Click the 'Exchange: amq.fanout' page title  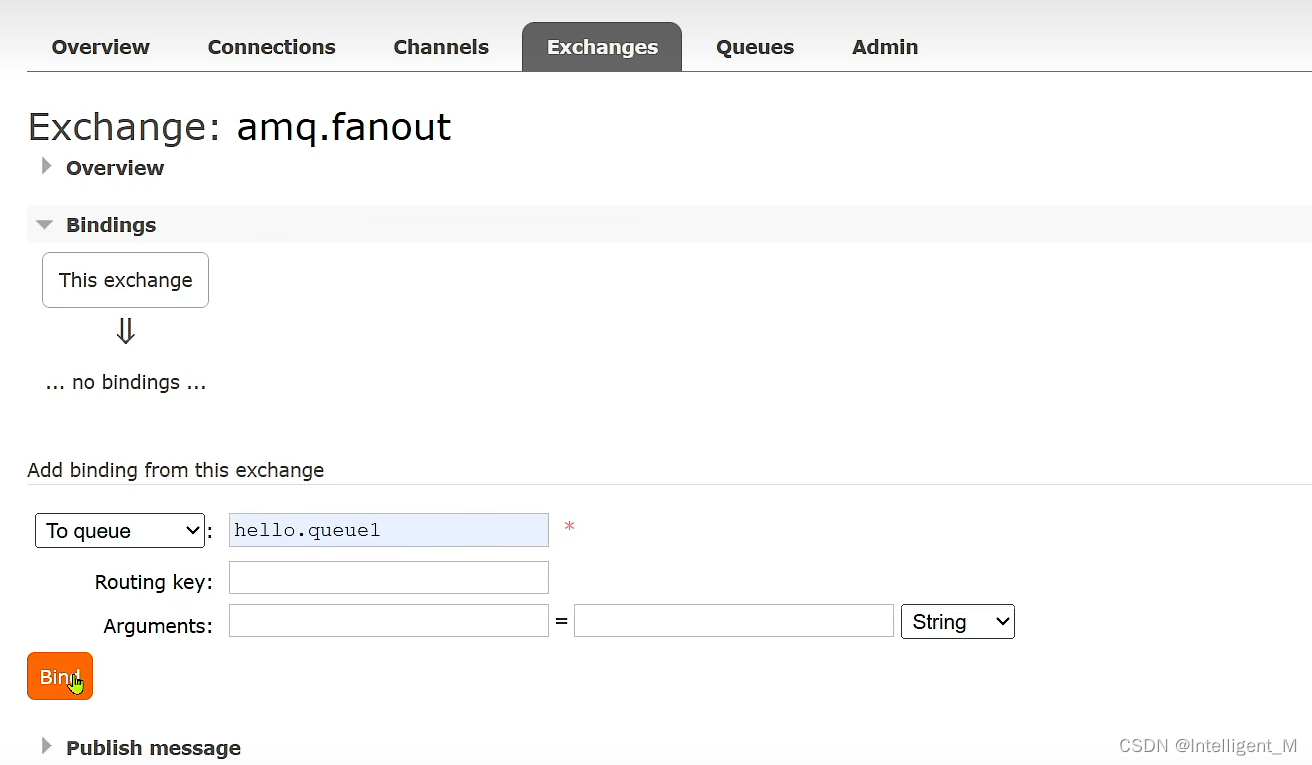239,127
